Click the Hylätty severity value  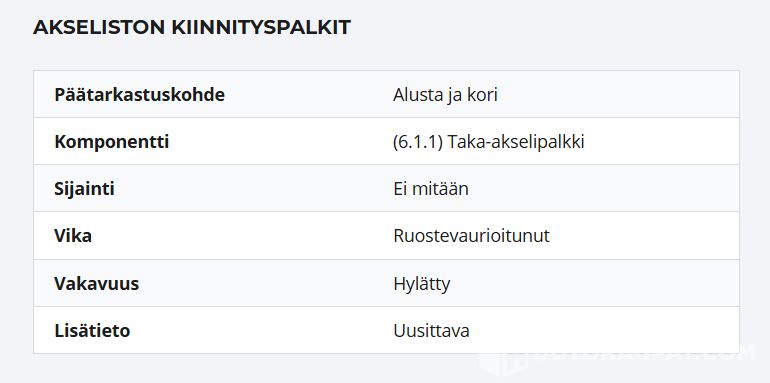[x=421, y=284]
